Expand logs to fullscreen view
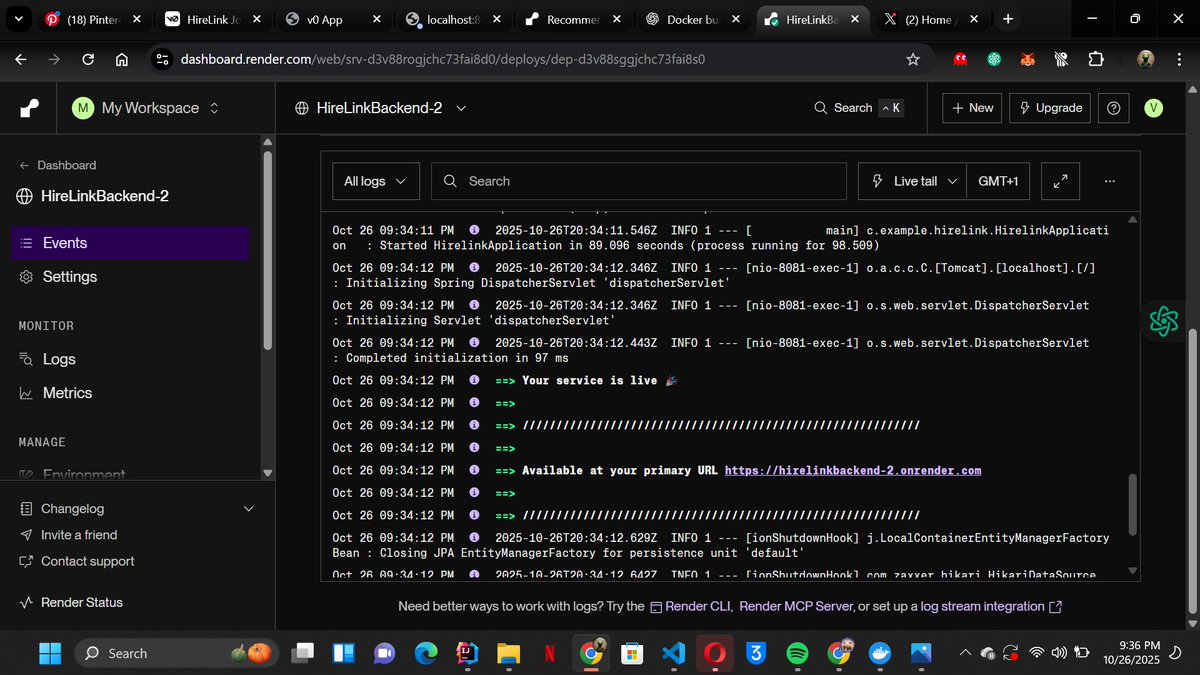The image size is (1200, 675). (1060, 181)
